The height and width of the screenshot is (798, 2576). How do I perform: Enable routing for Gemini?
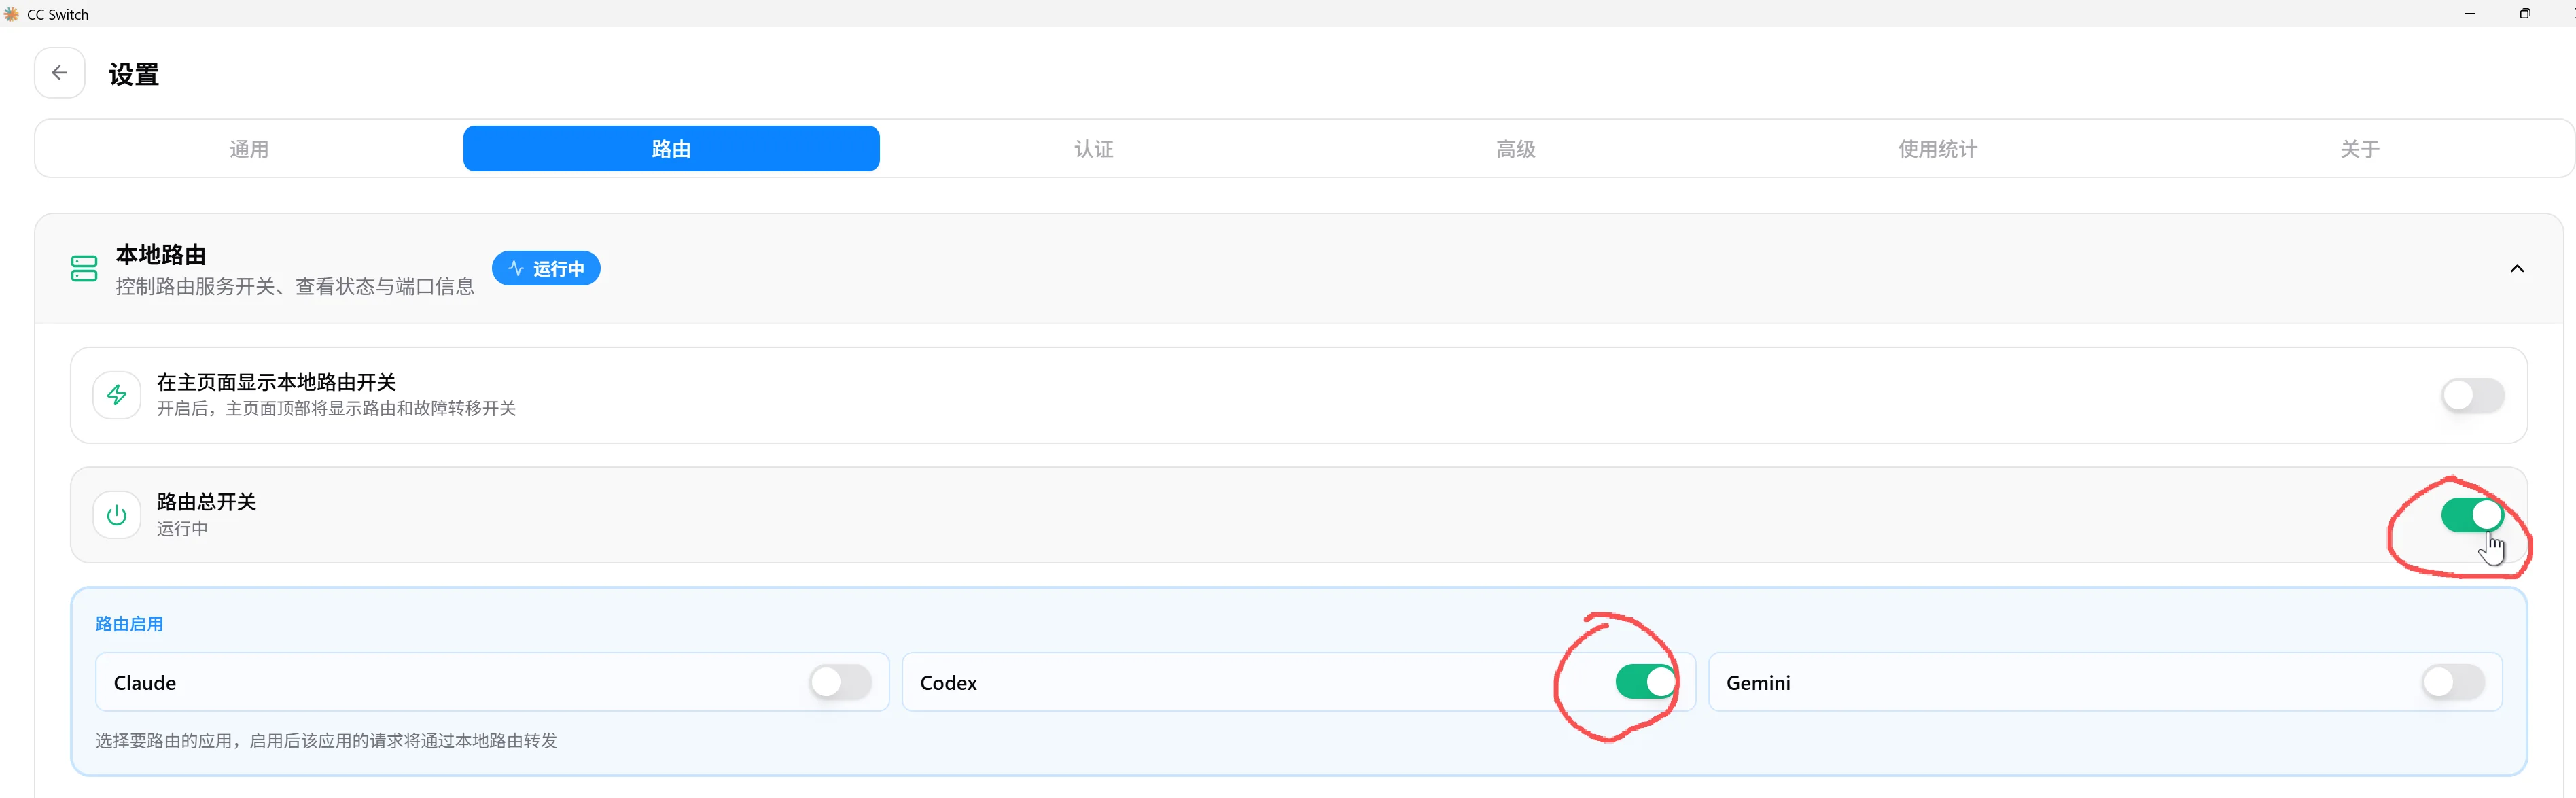point(2453,682)
